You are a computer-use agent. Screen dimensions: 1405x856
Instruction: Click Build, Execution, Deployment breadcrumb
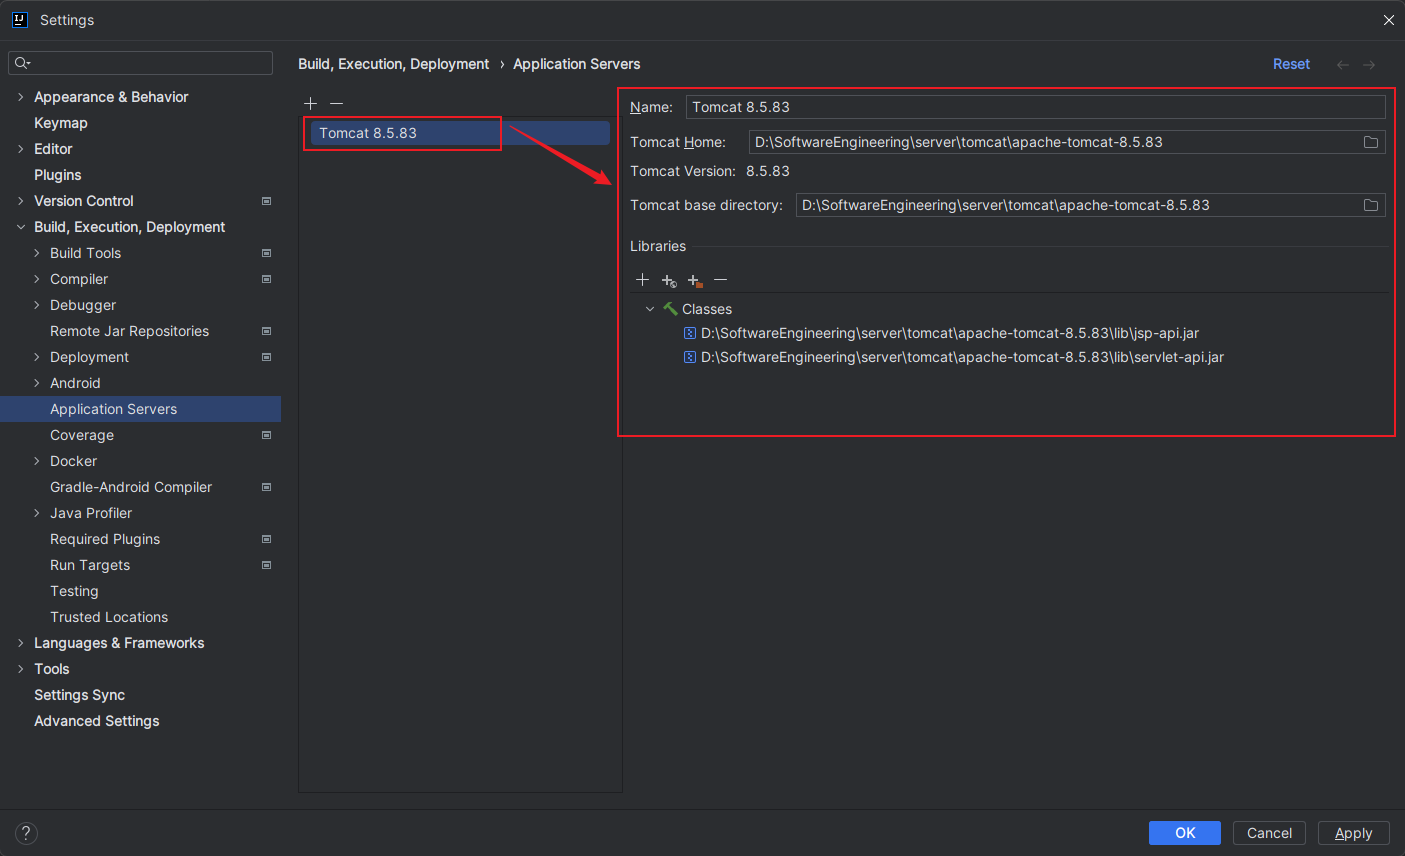pos(394,64)
